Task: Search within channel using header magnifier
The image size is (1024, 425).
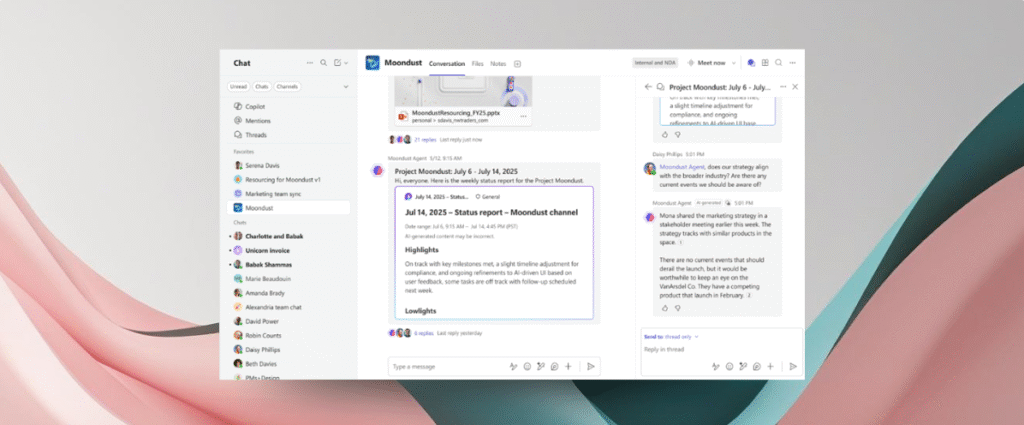Action: point(778,63)
